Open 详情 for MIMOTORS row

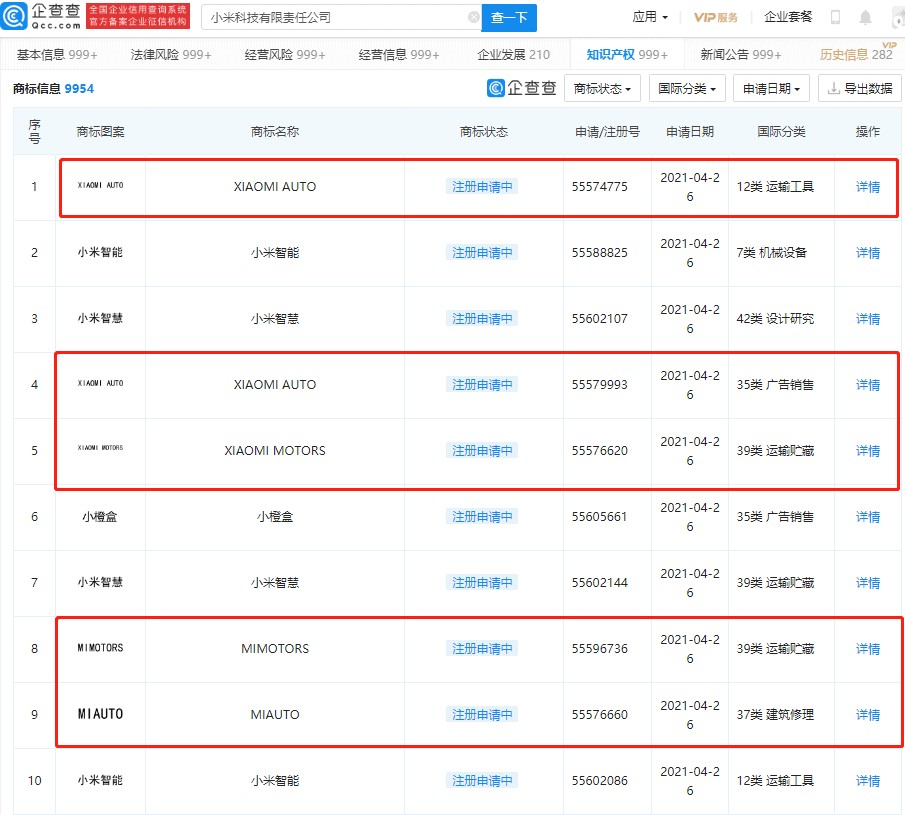point(867,649)
